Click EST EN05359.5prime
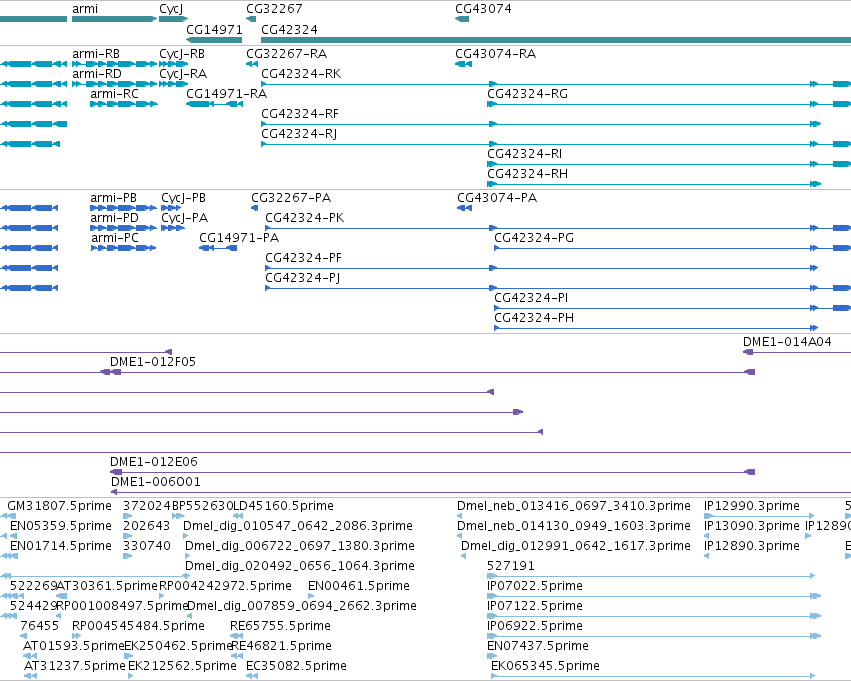The width and height of the screenshot is (851, 681). pyautogui.click(x=61, y=527)
